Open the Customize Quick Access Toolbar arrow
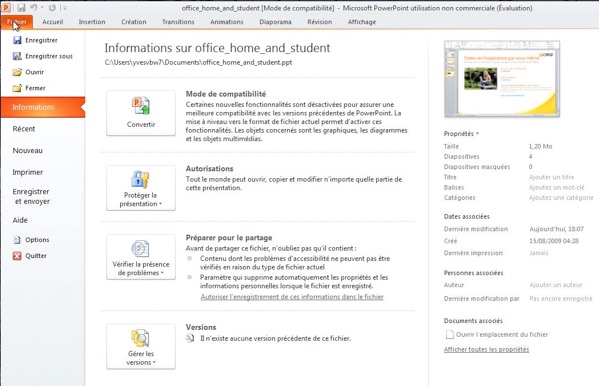Viewport: 599px width, 386px height. [65, 8]
